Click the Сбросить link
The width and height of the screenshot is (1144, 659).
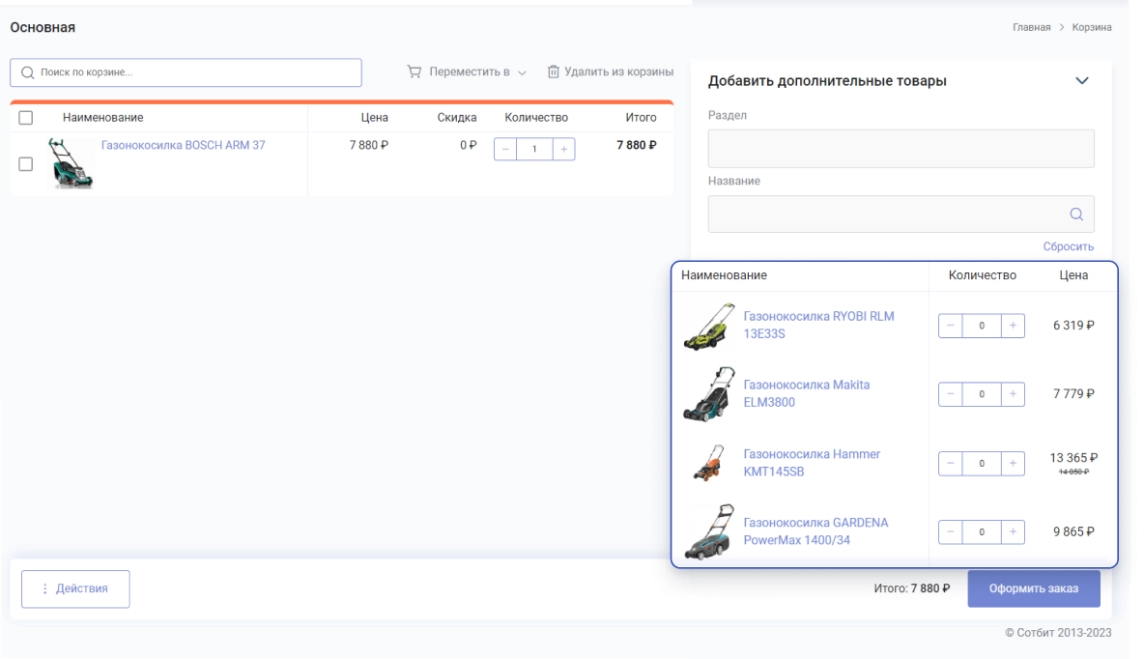pos(1068,247)
